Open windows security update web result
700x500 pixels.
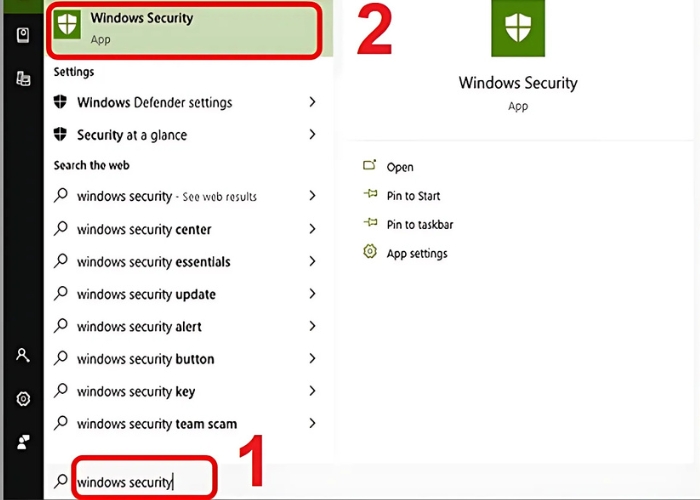pos(146,294)
